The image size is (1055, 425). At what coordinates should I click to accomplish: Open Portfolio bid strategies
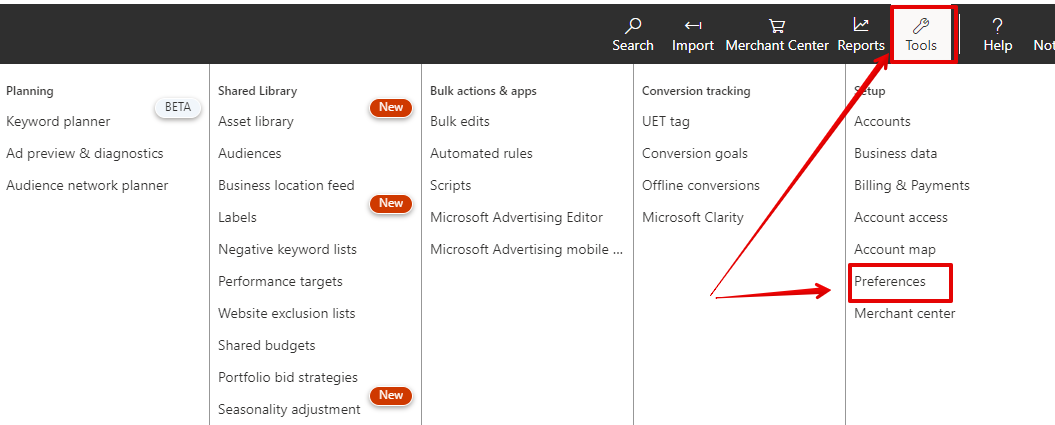click(288, 377)
